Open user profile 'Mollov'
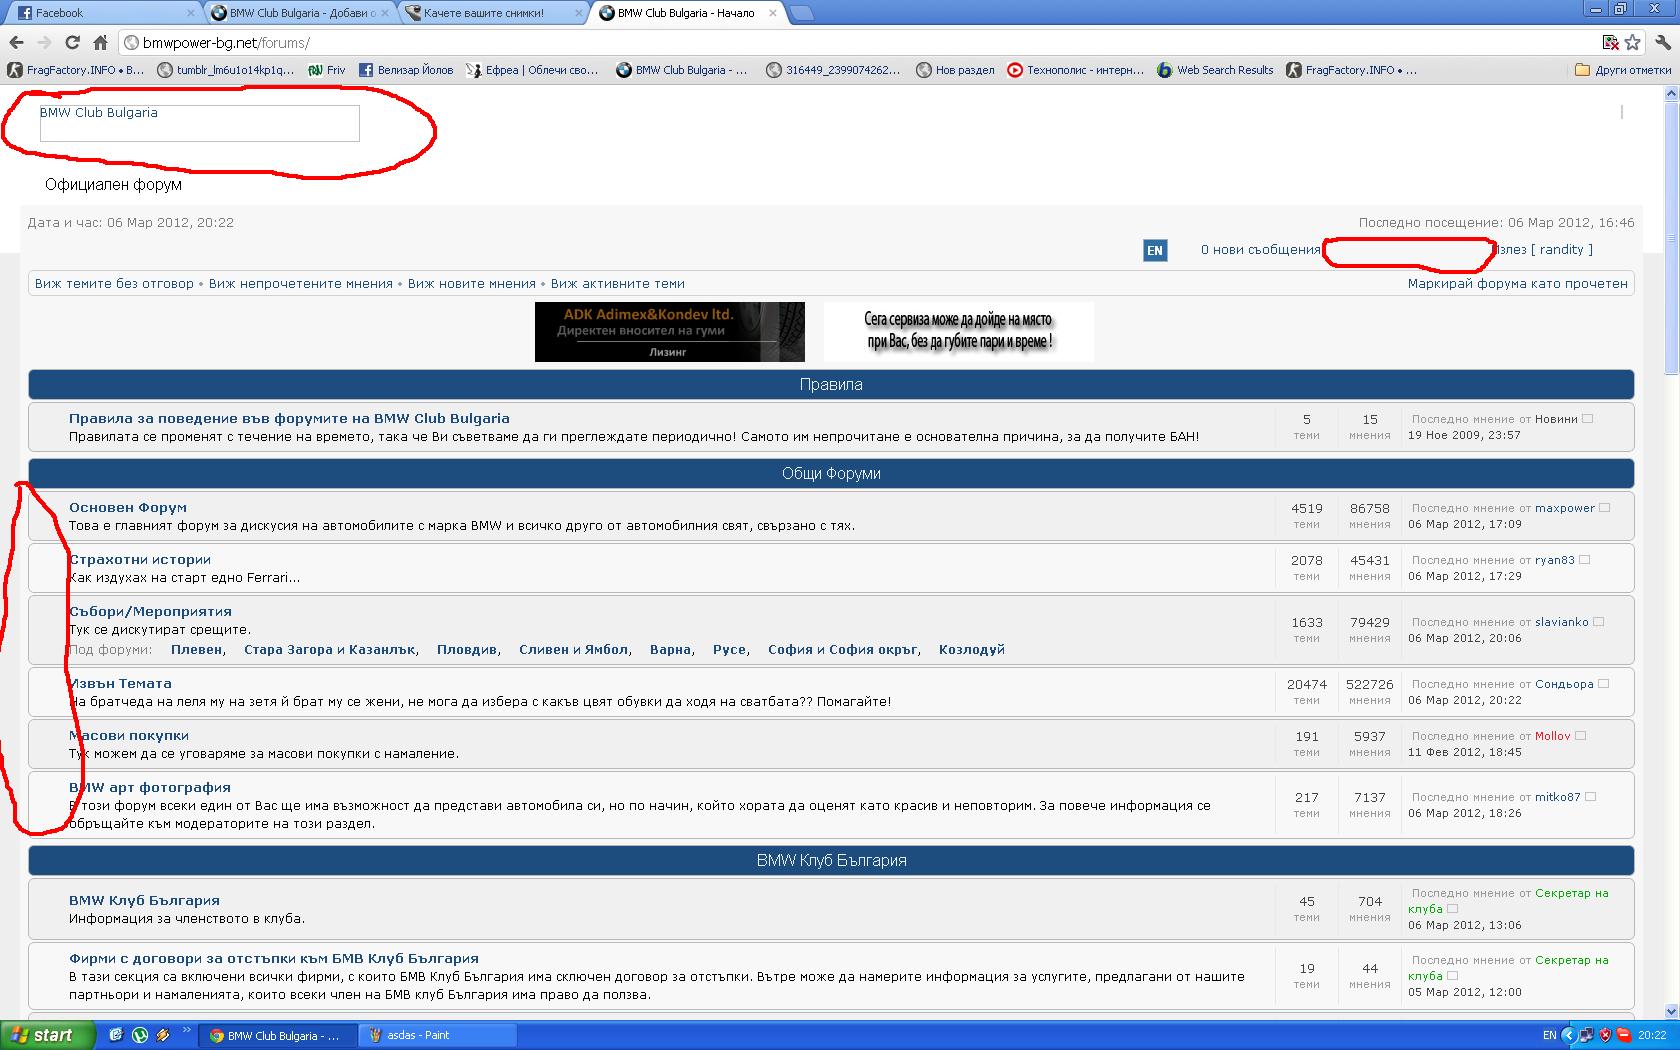This screenshot has height=1050, width=1680. click(1553, 736)
